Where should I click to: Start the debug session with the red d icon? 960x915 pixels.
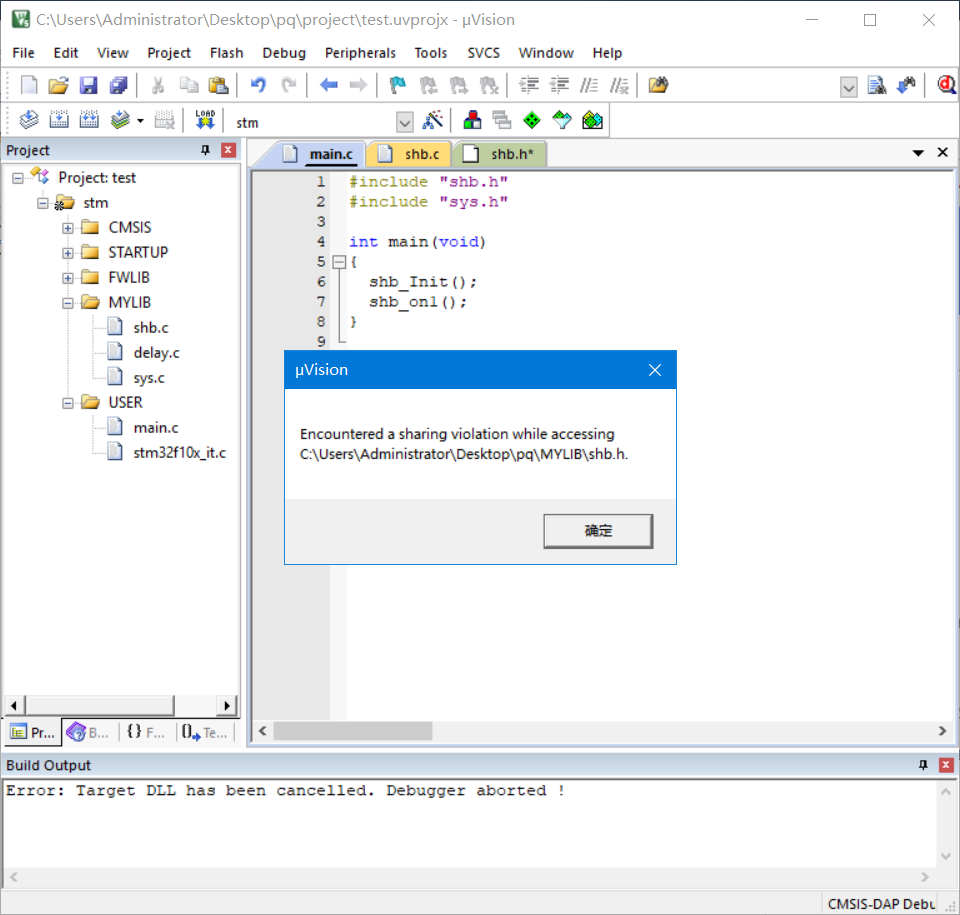[947, 85]
